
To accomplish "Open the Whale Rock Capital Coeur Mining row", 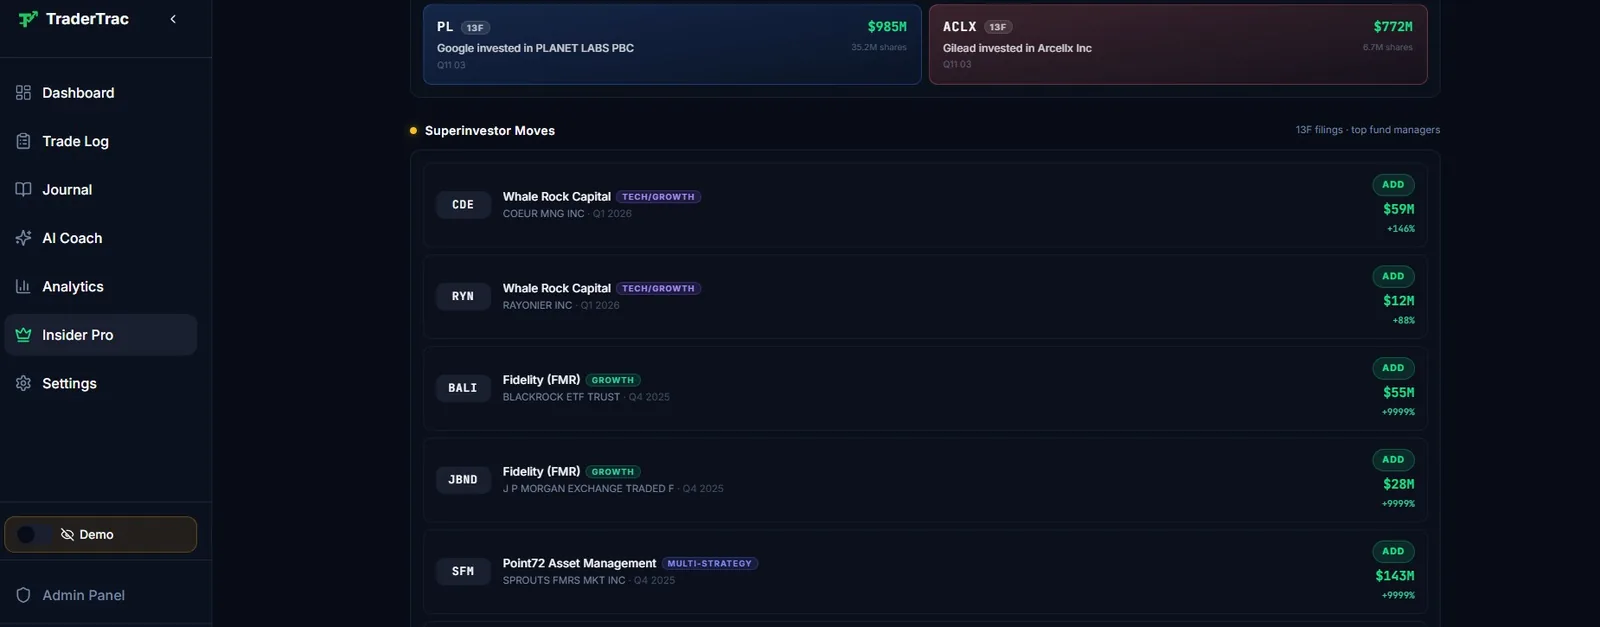I will pyautogui.click(x=925, y=205).
